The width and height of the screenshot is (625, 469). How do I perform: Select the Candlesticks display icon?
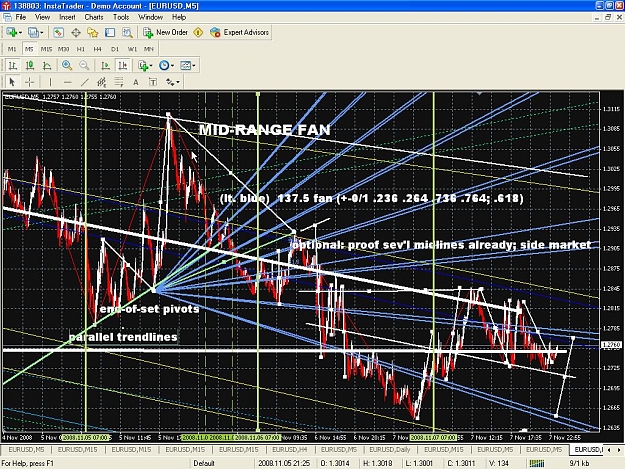[30, 65]
